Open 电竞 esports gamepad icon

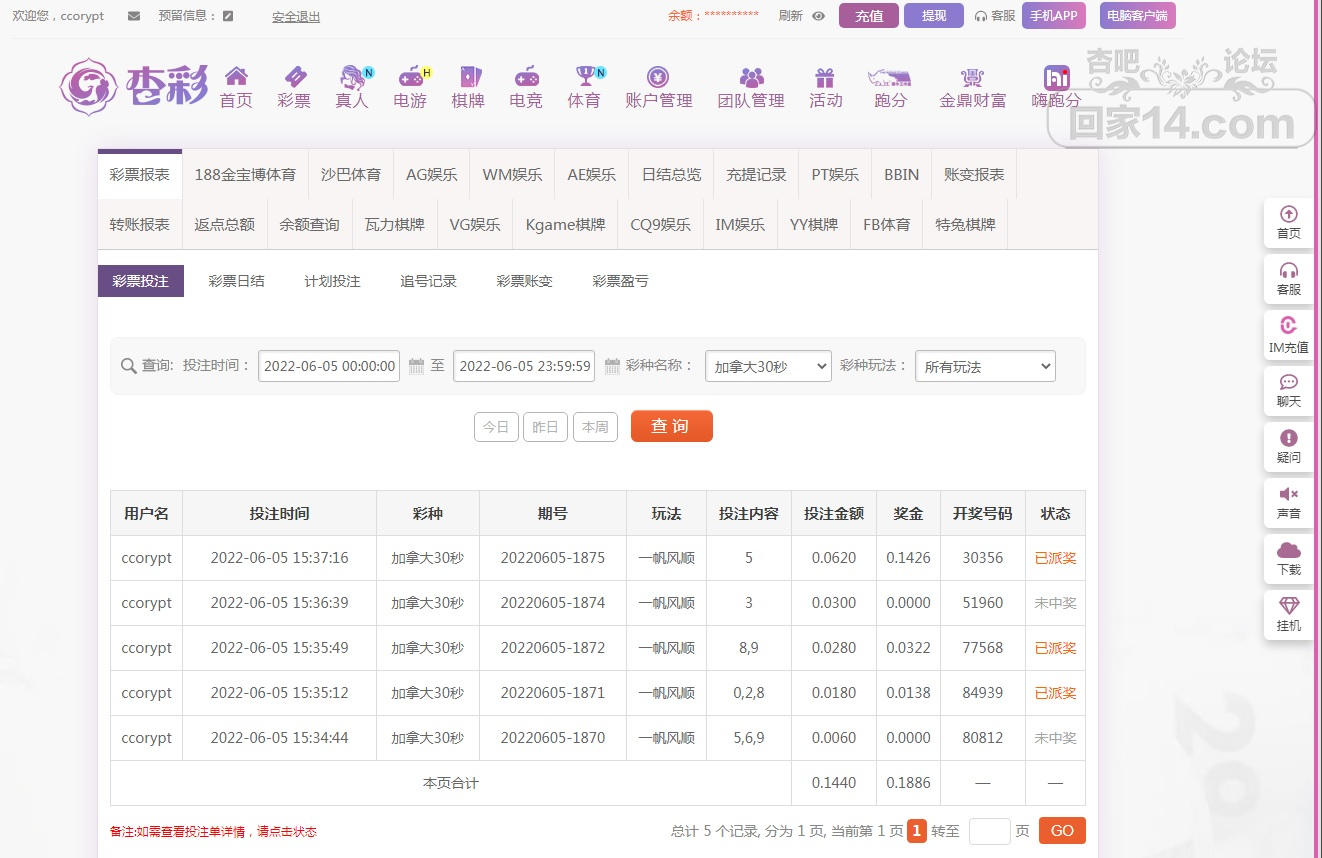pos(526,78)
